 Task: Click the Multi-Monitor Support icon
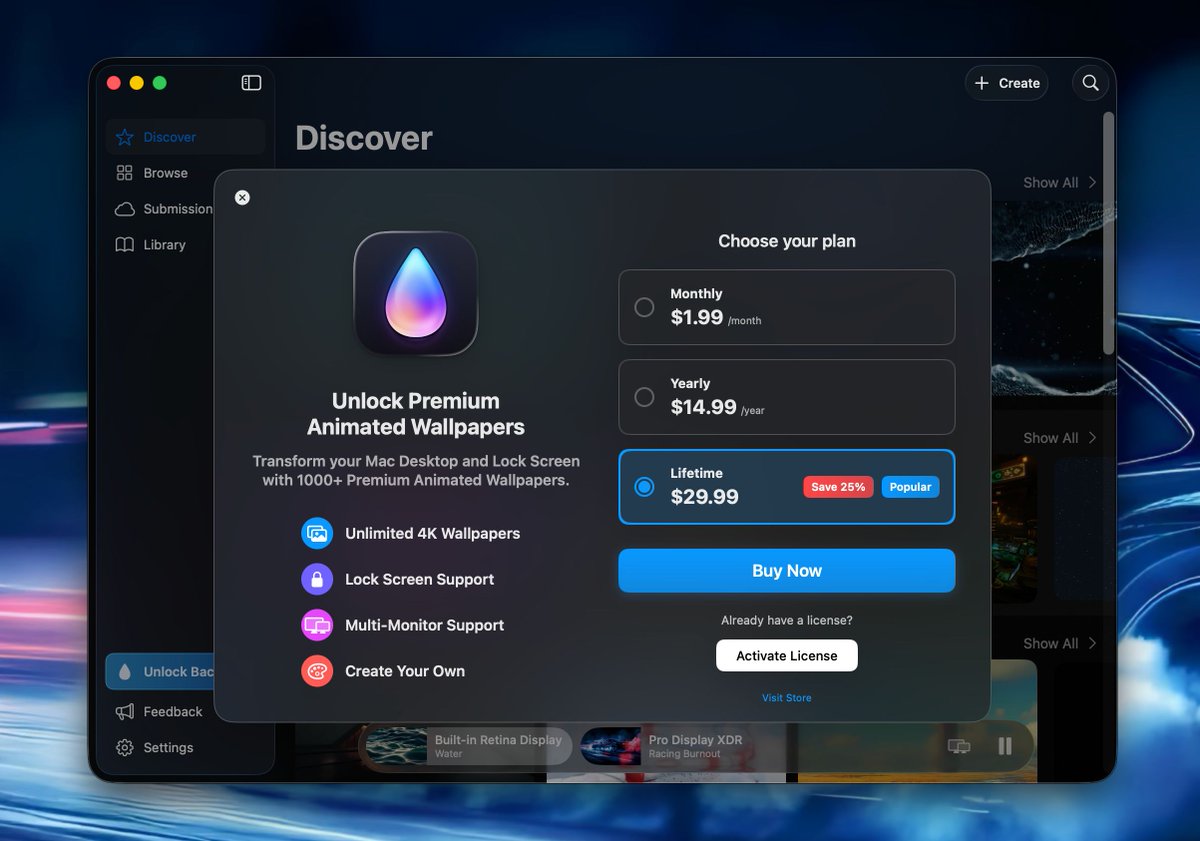point(317,625)
